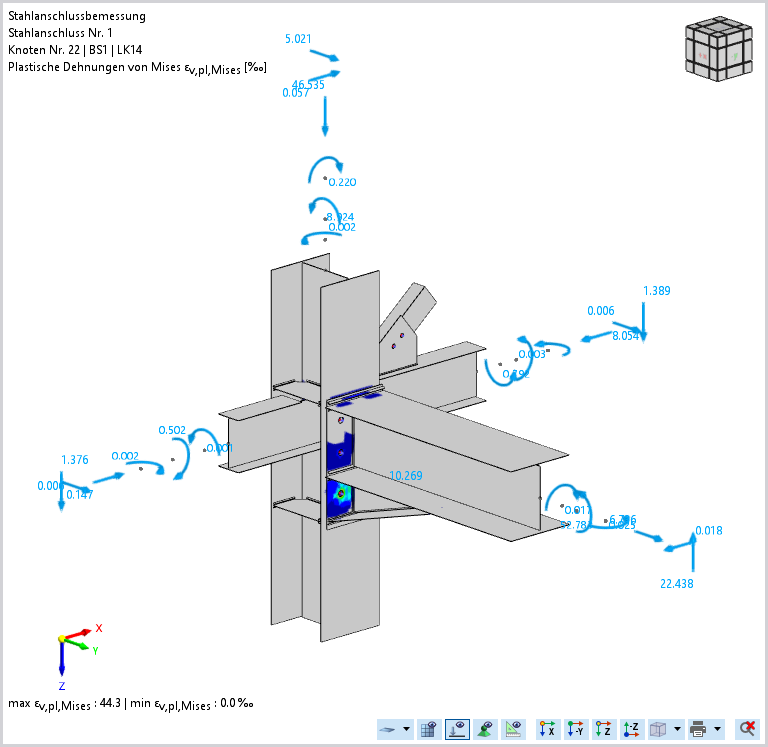Toggle supports visibility eye button
Image resolution: width=768 pixels, height=747 pixels.
[486, 729]
